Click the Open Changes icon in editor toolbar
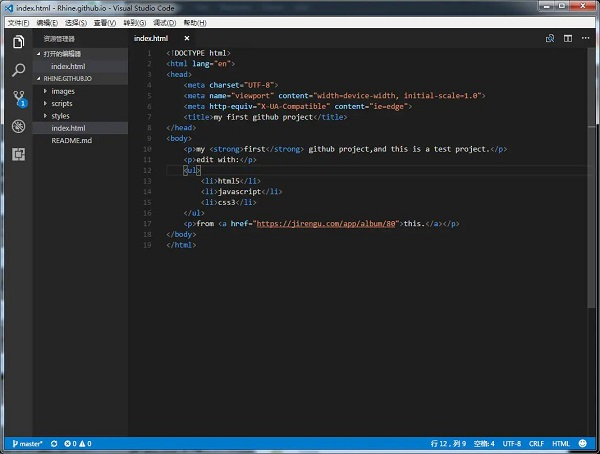Viewport: 600px width, 454px height. point(550,38)
